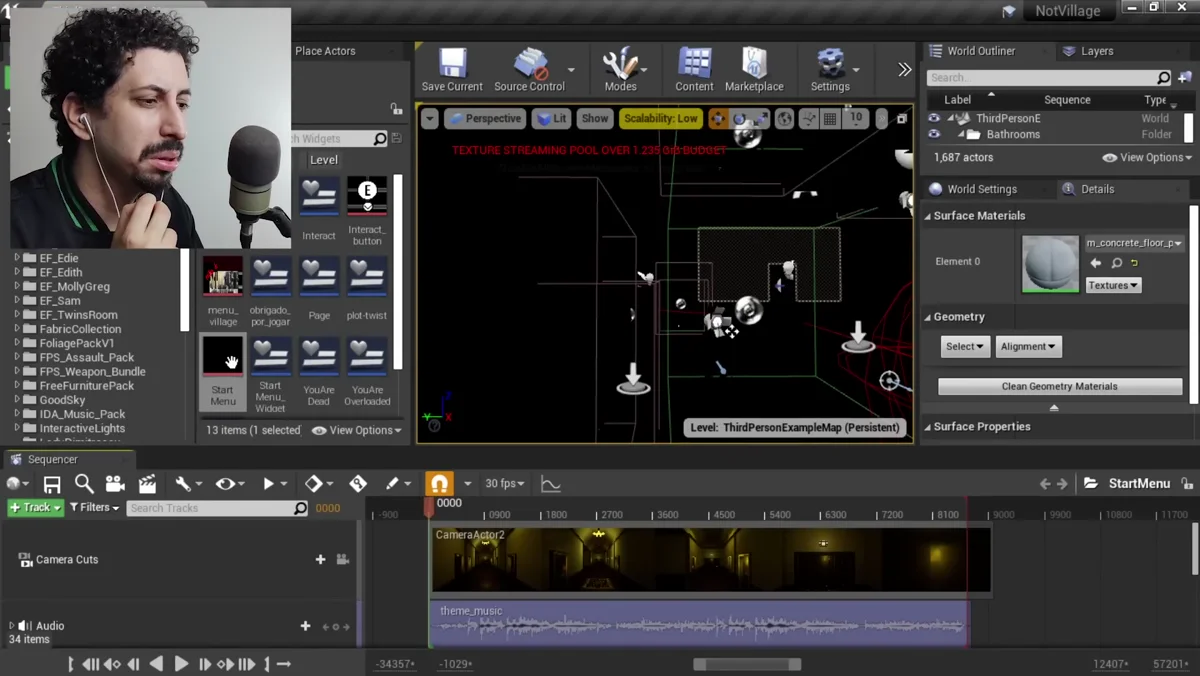
Task: Open the Filters menu in Sequencer
Action: [x=94, y=508]
